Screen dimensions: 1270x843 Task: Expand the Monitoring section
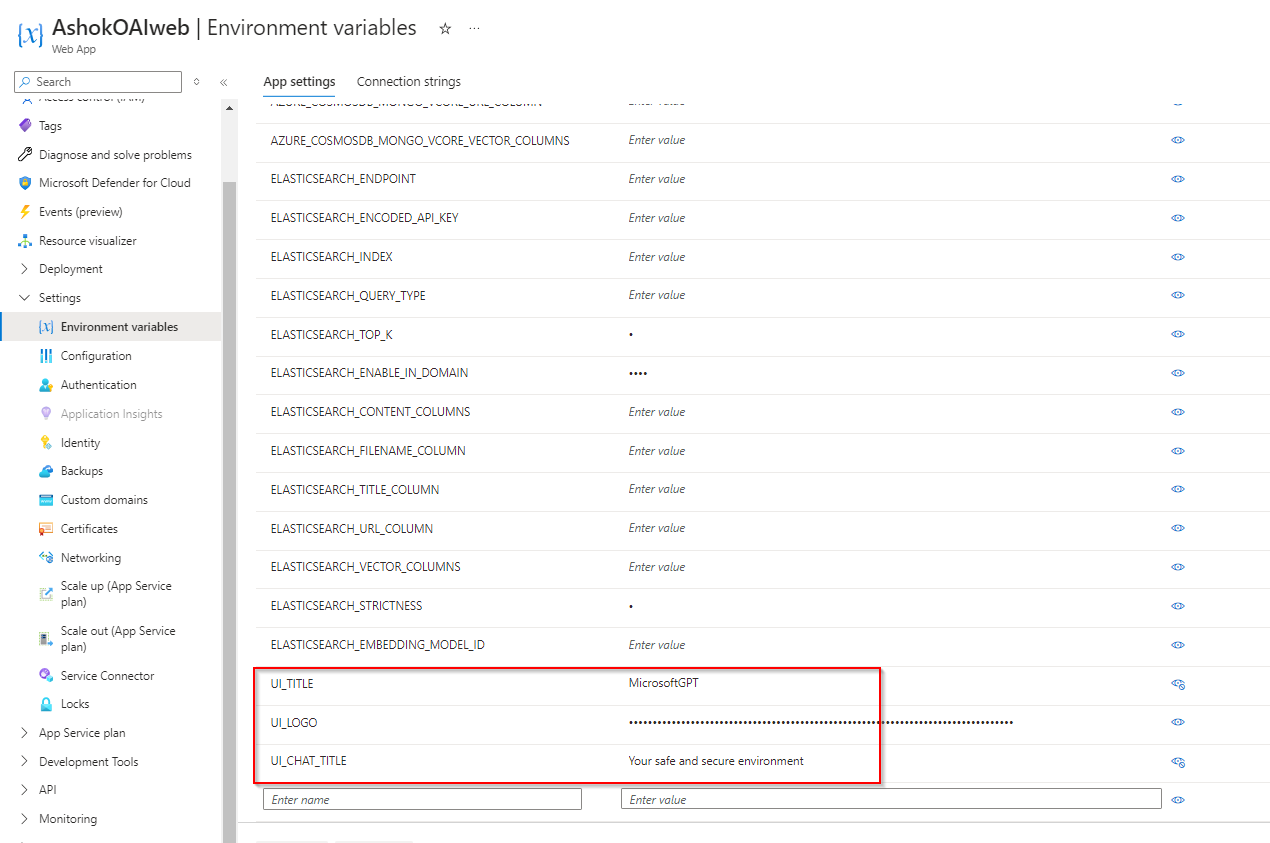click(25, 819)
